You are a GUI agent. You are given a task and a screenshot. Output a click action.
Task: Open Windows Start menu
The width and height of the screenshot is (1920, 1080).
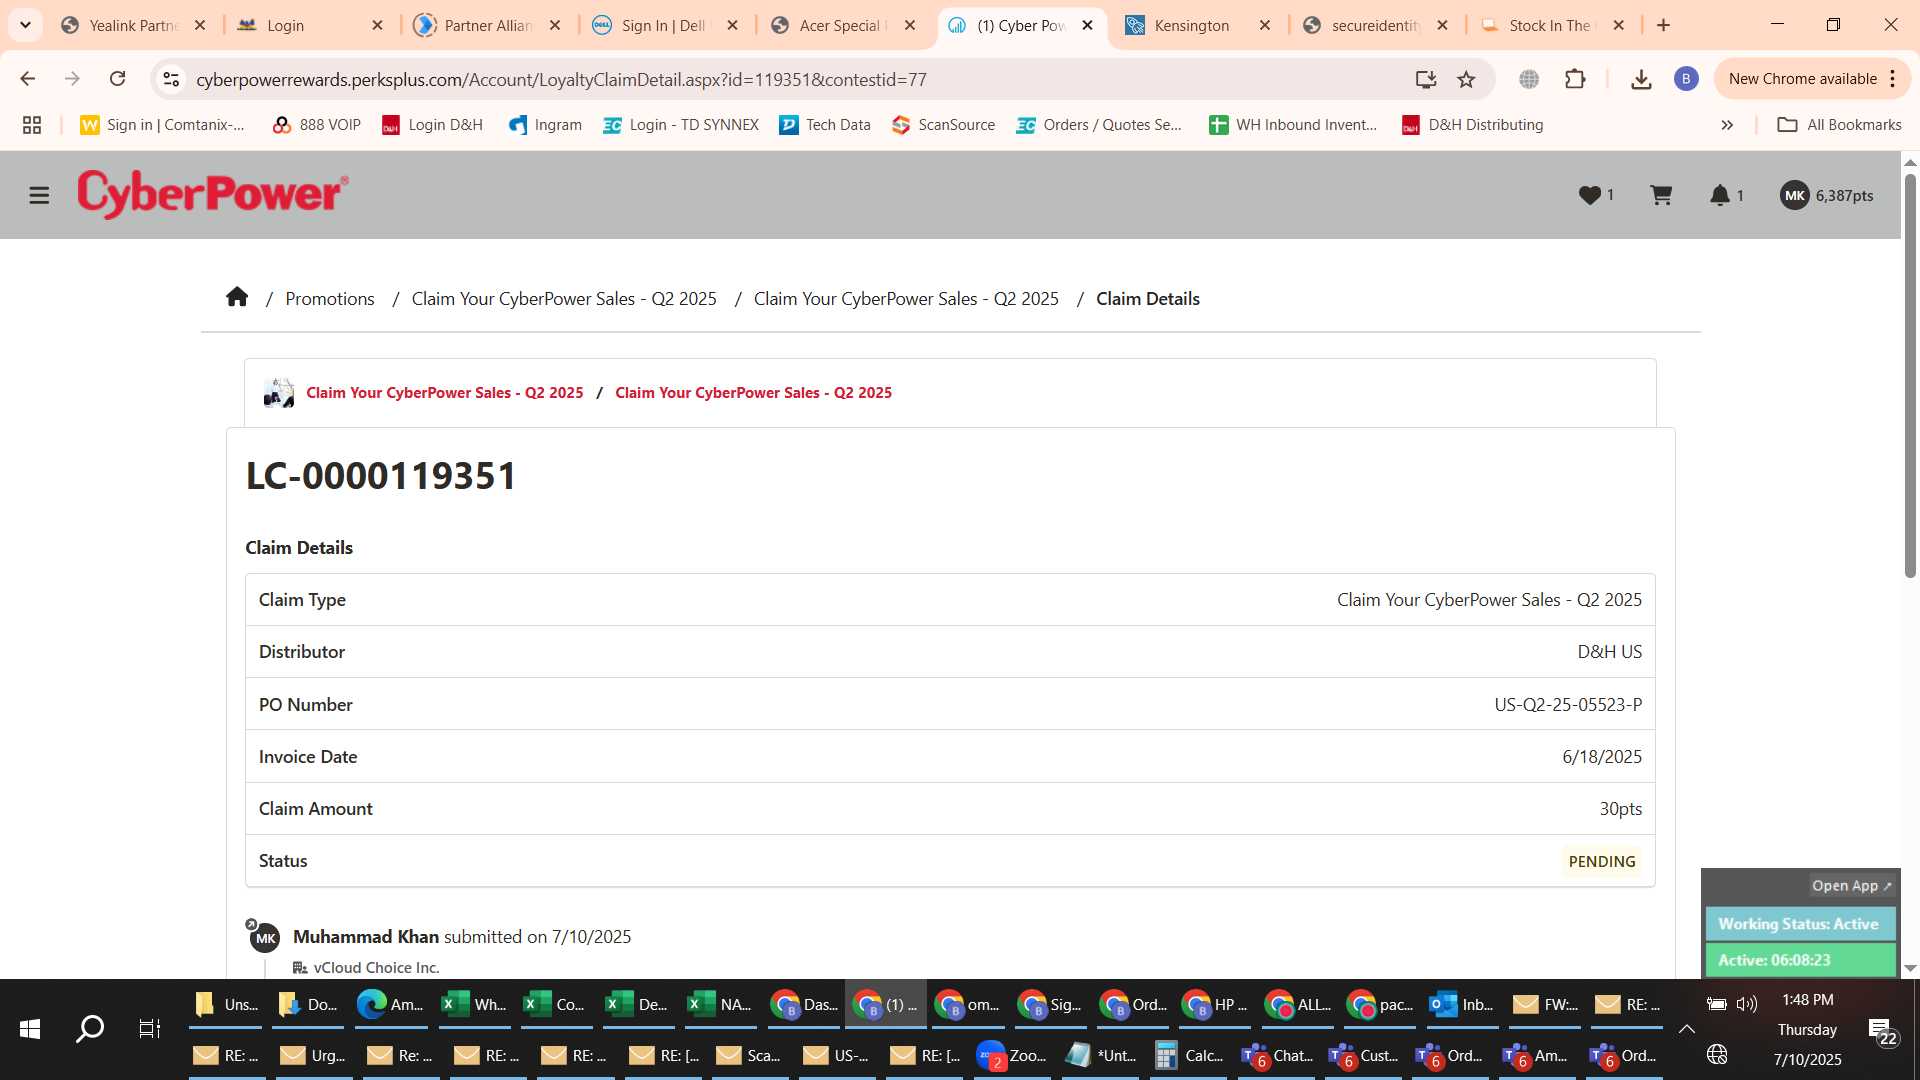click(x=30, y=1028)
